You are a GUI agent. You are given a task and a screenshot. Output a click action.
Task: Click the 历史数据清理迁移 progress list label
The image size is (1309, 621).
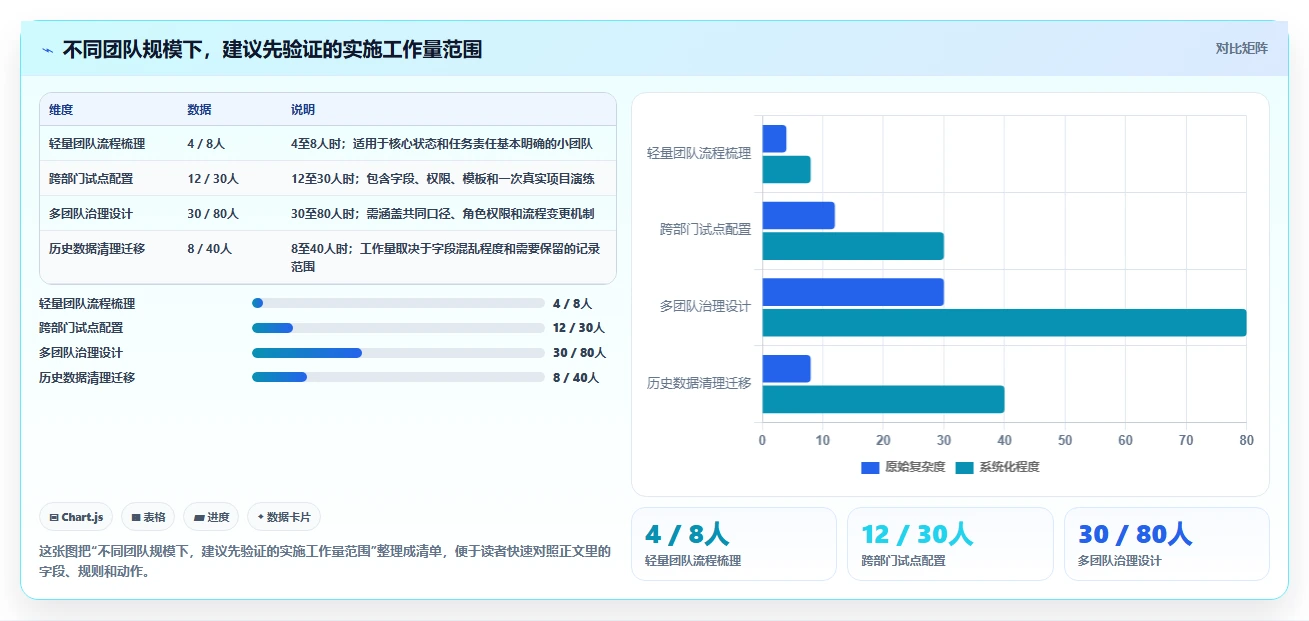click(87, 378)
